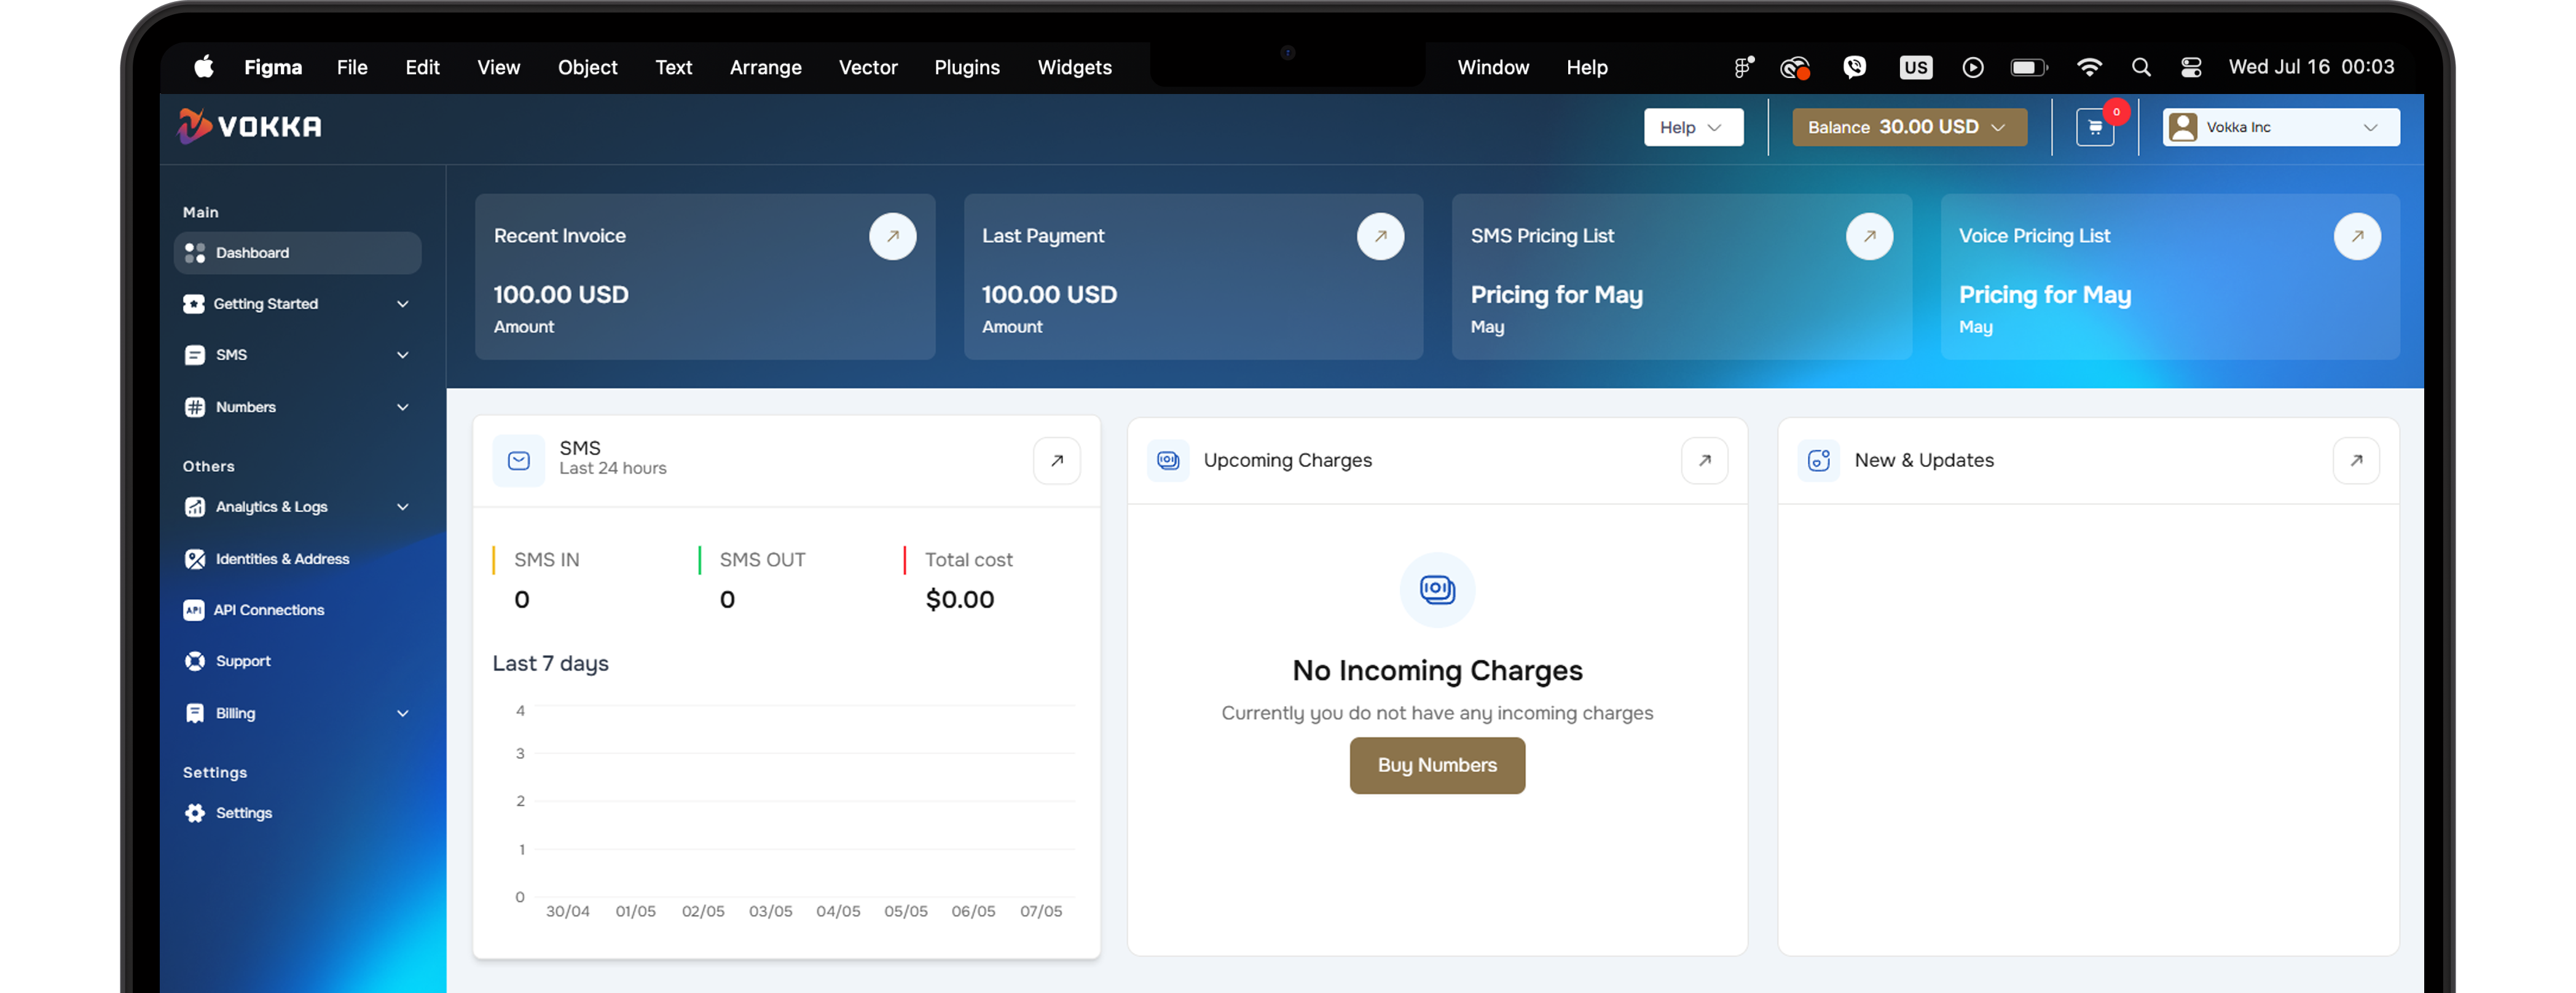This screenshot has width=2576, height=993.
Task: Expand Numbers sidebar chevron
Action: [402, 407]
